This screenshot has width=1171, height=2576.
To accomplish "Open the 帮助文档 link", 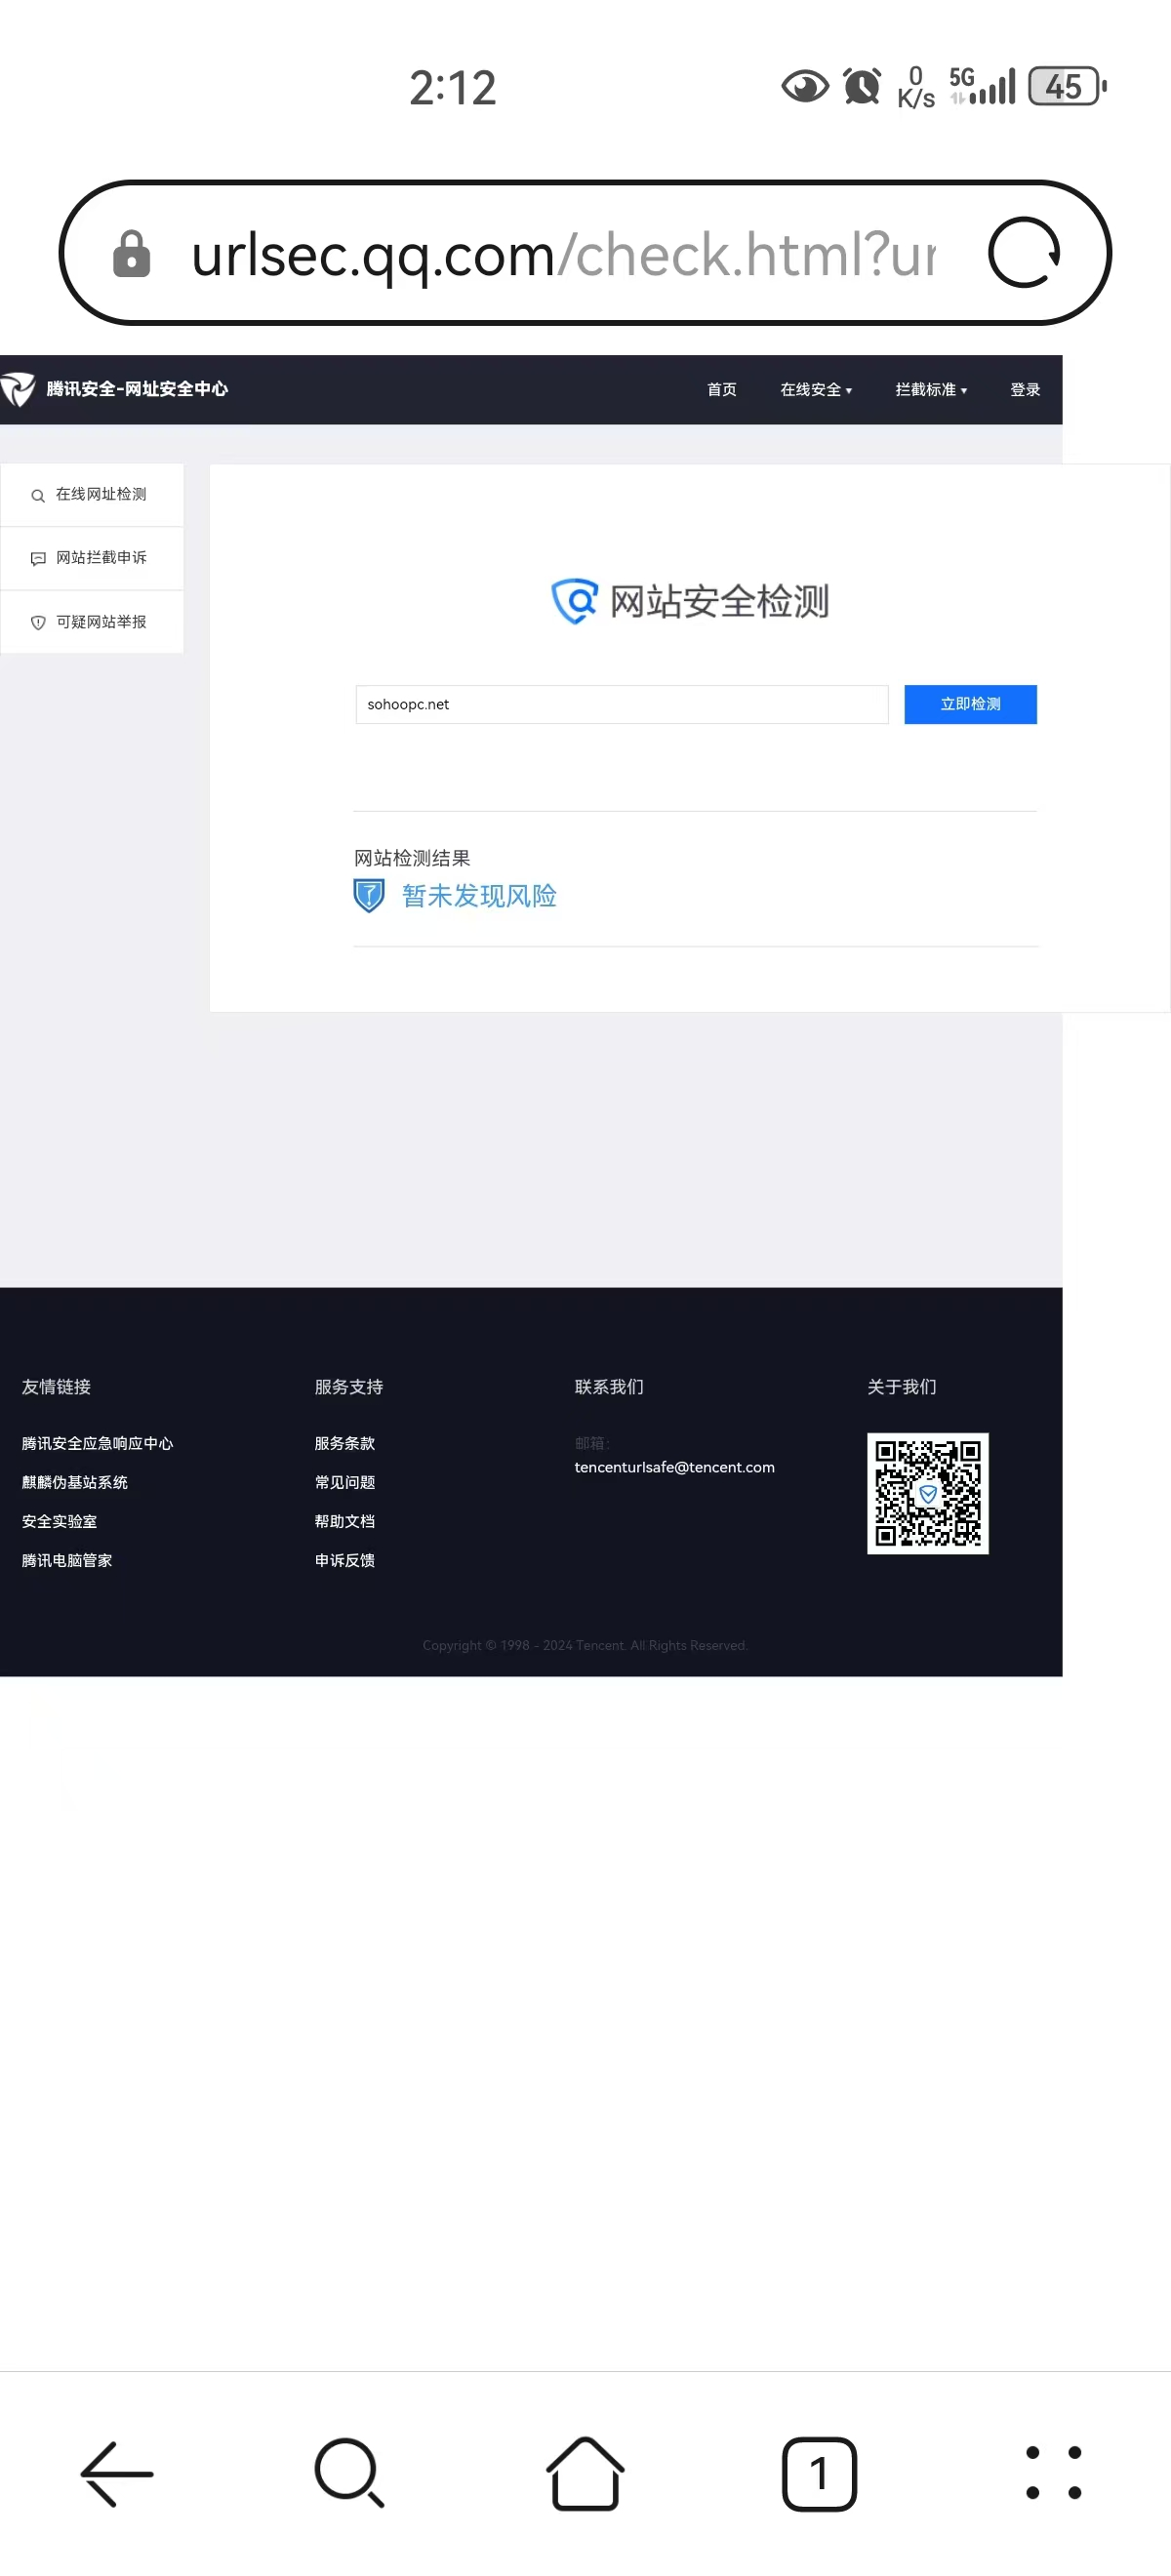I will [x=345, y=1521].
